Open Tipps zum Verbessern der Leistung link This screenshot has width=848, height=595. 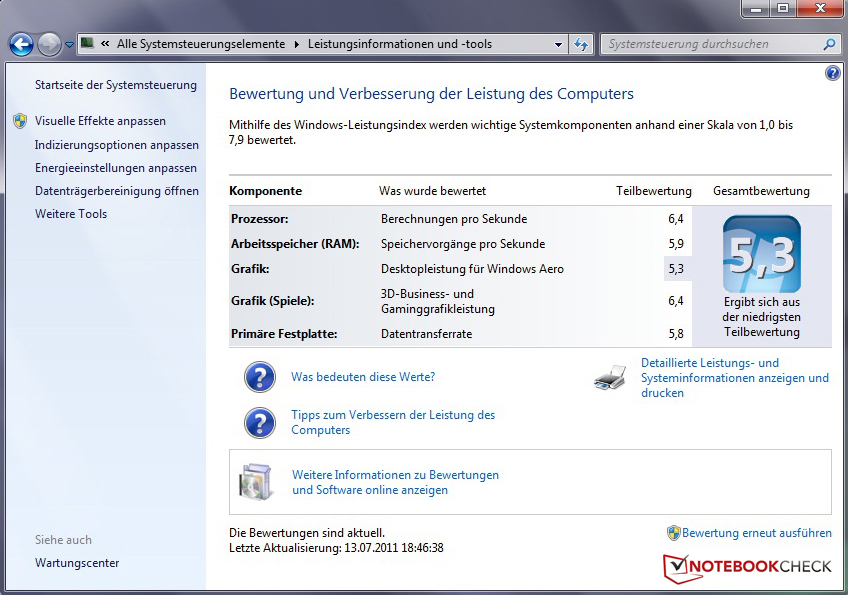(x=393, y=422)
